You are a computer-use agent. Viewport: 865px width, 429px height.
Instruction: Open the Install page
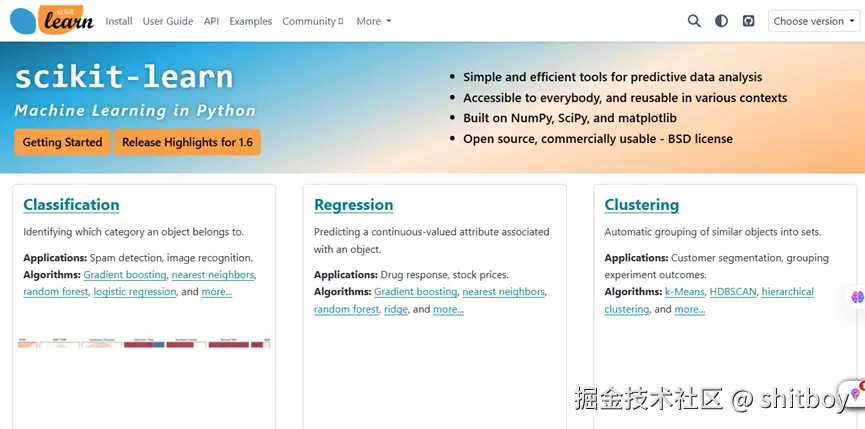point(119,21)
